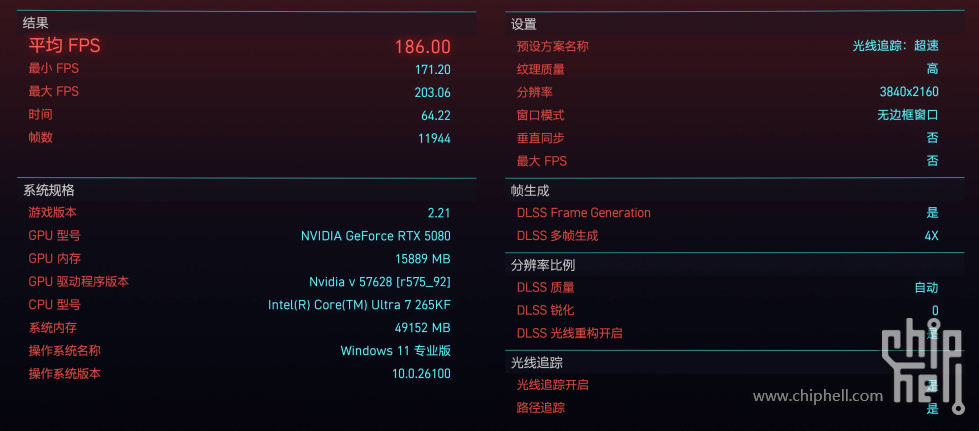Select the 平均 FPS value 186.00
979x431 pixels.
point(423,46)
